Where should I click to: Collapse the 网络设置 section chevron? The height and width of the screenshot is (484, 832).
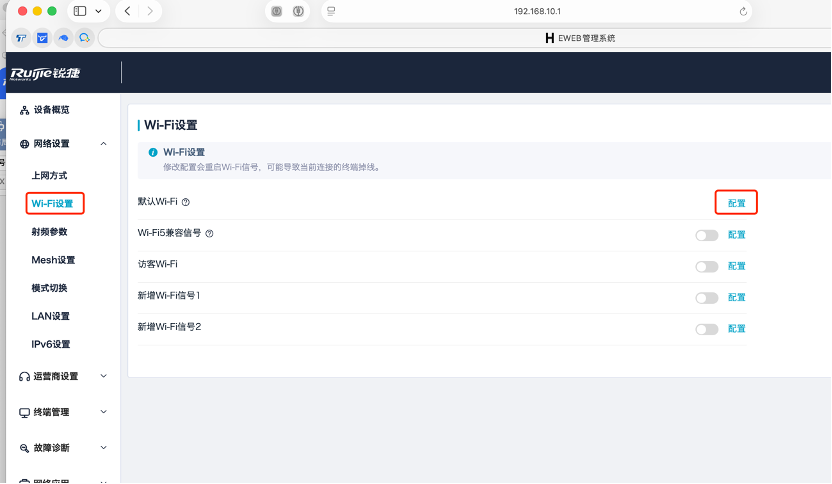103,144
